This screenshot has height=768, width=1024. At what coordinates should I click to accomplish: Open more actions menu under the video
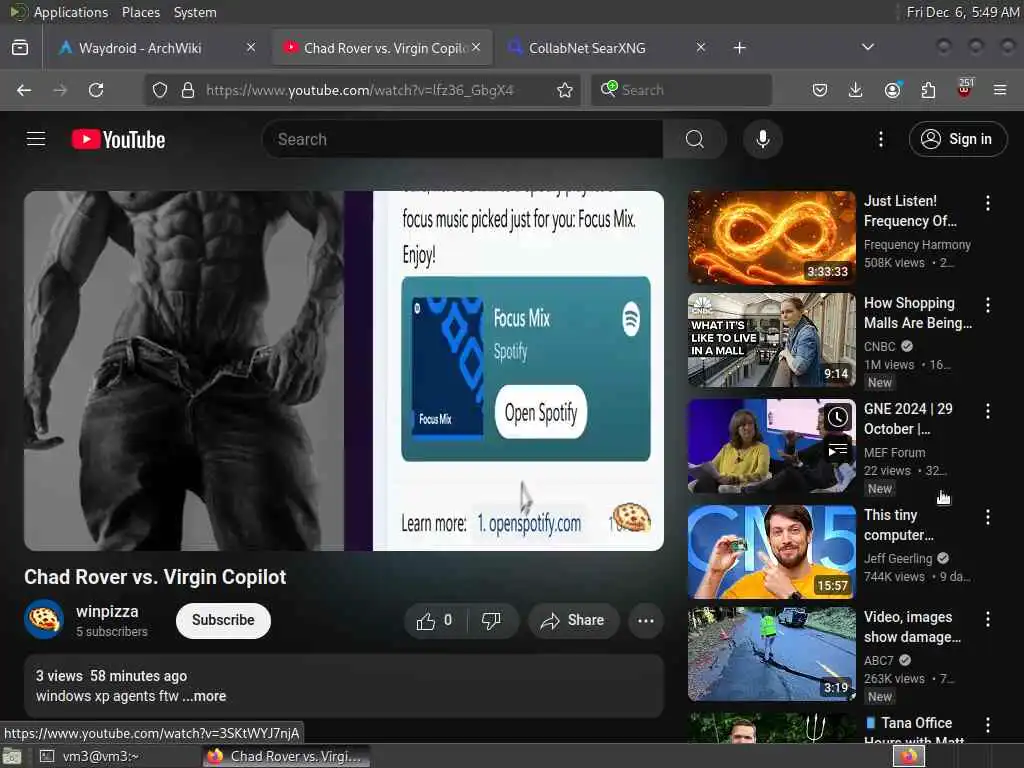point(645,620)
